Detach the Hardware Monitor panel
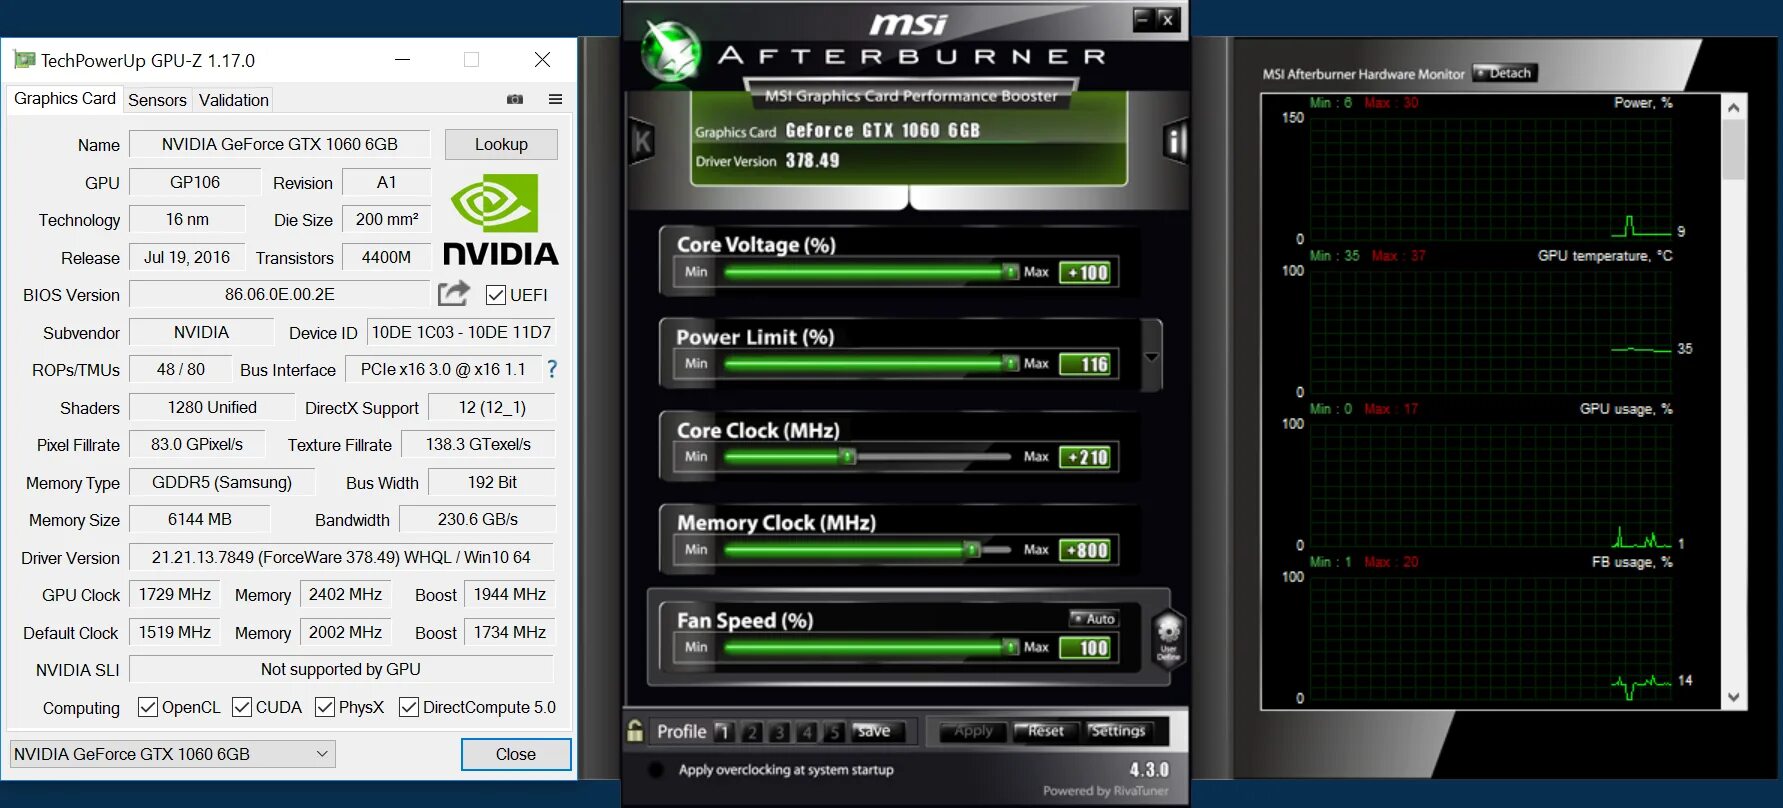1783x808 pixels. click(1505, 73)
